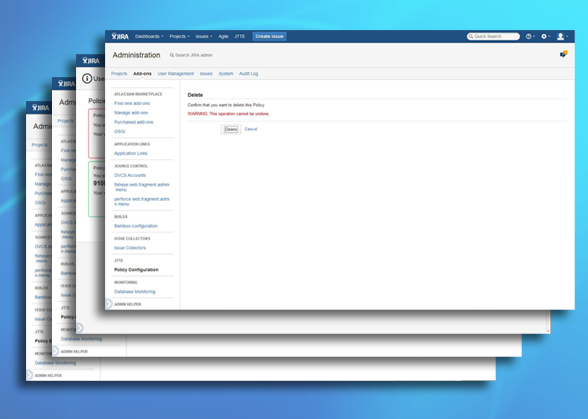Screen dimensions: 588x419
Task: Confirm deletion with the Delete button
Action: pos(231,129)
